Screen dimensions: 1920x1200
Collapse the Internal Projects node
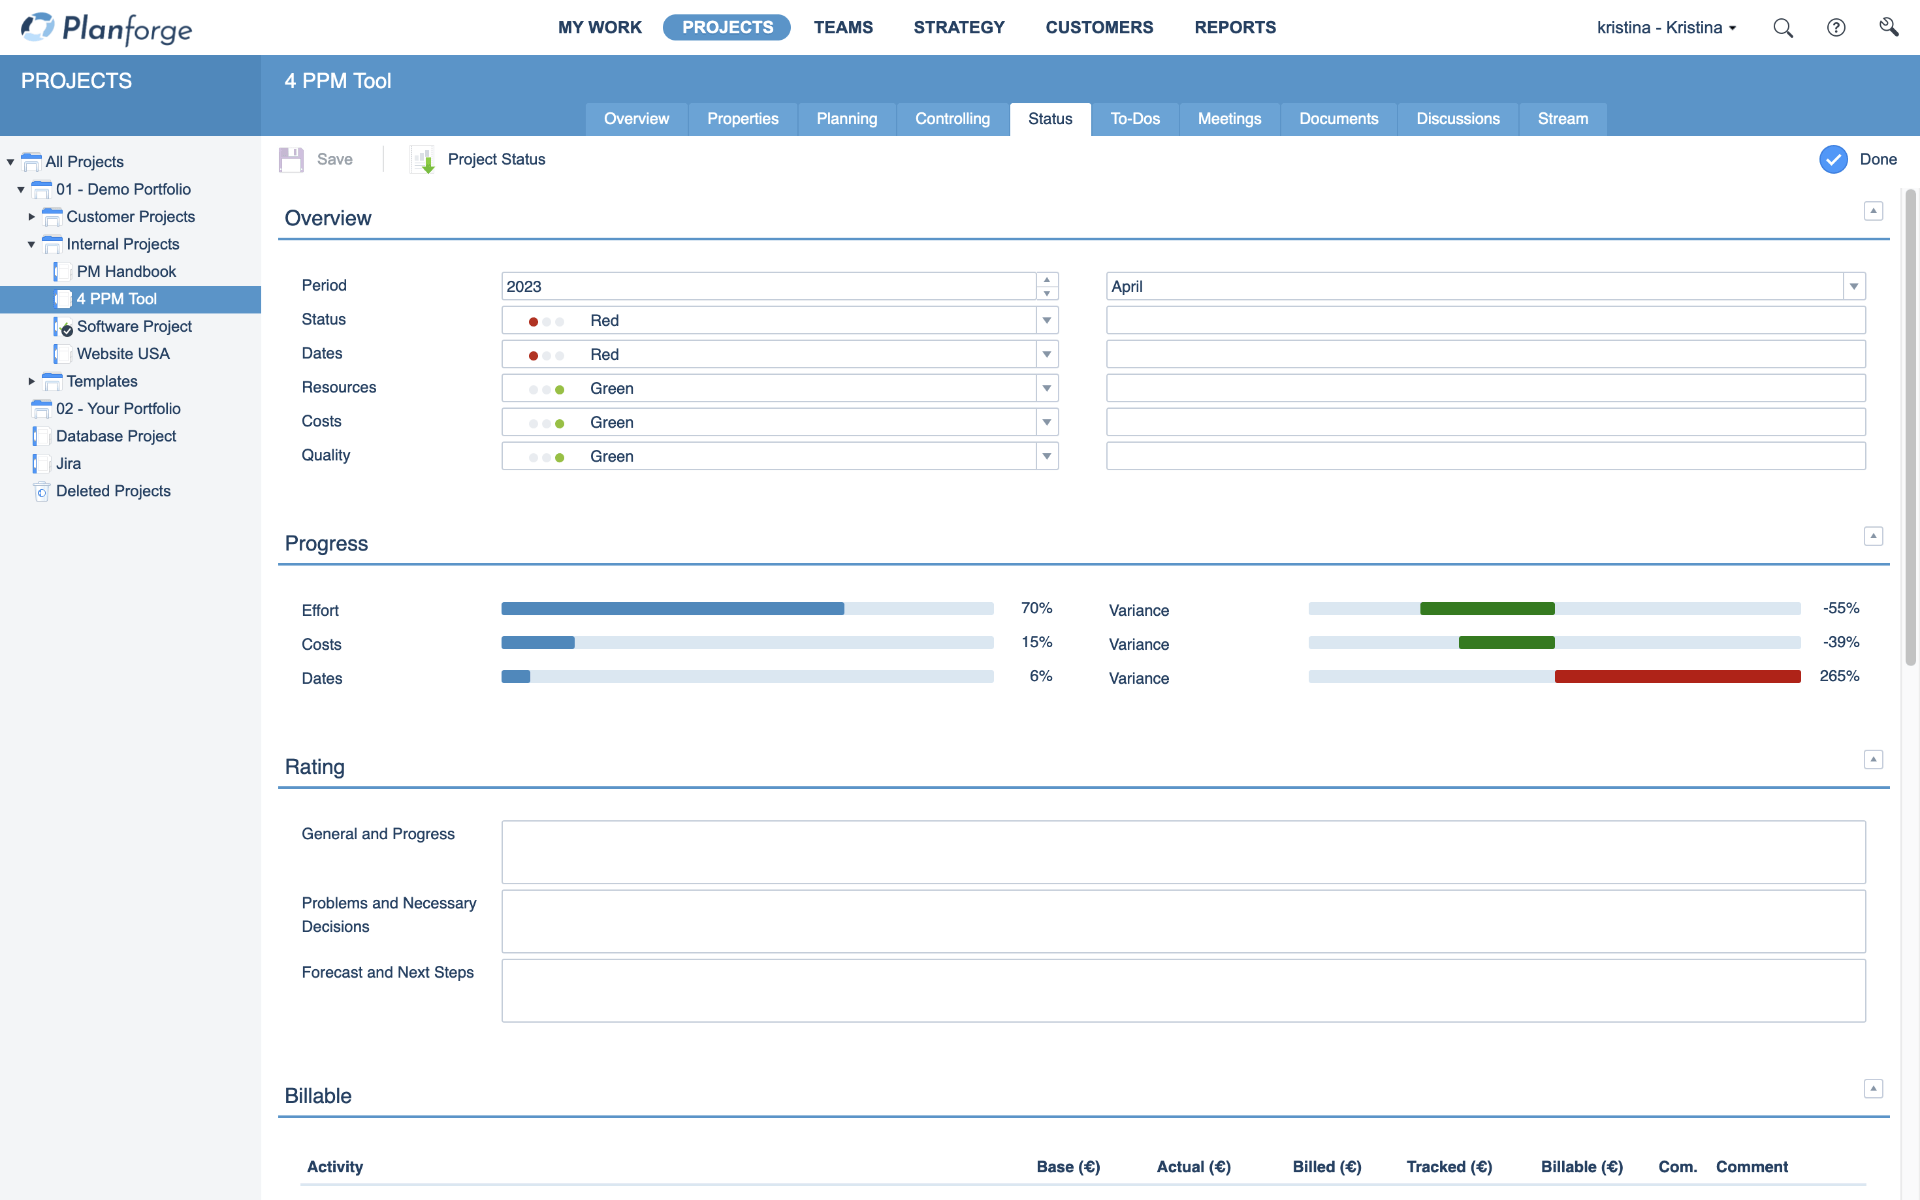(x=31, y=244)
